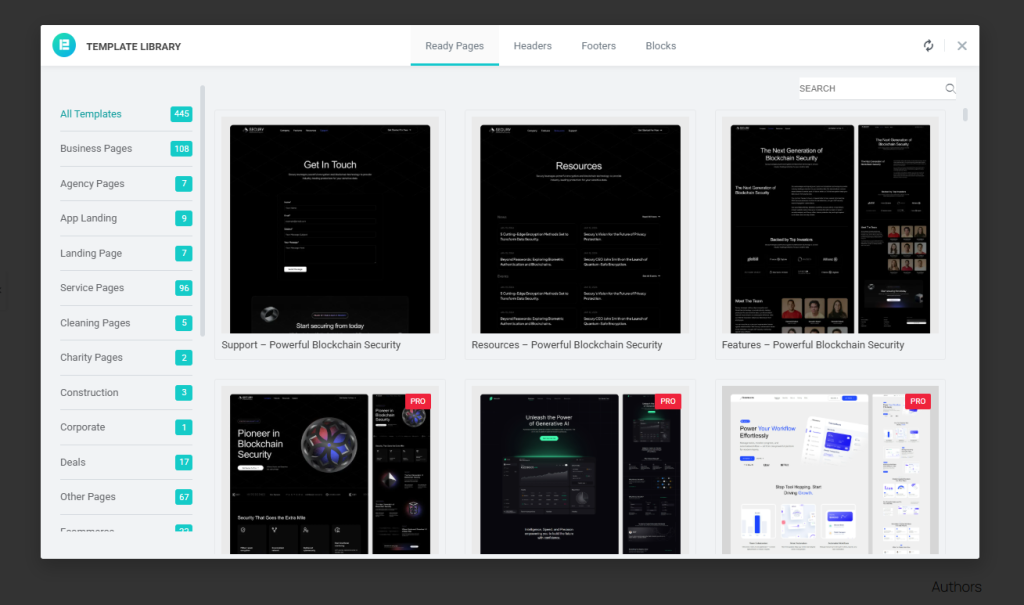Click the 67 count badge

tap(184, 497)
